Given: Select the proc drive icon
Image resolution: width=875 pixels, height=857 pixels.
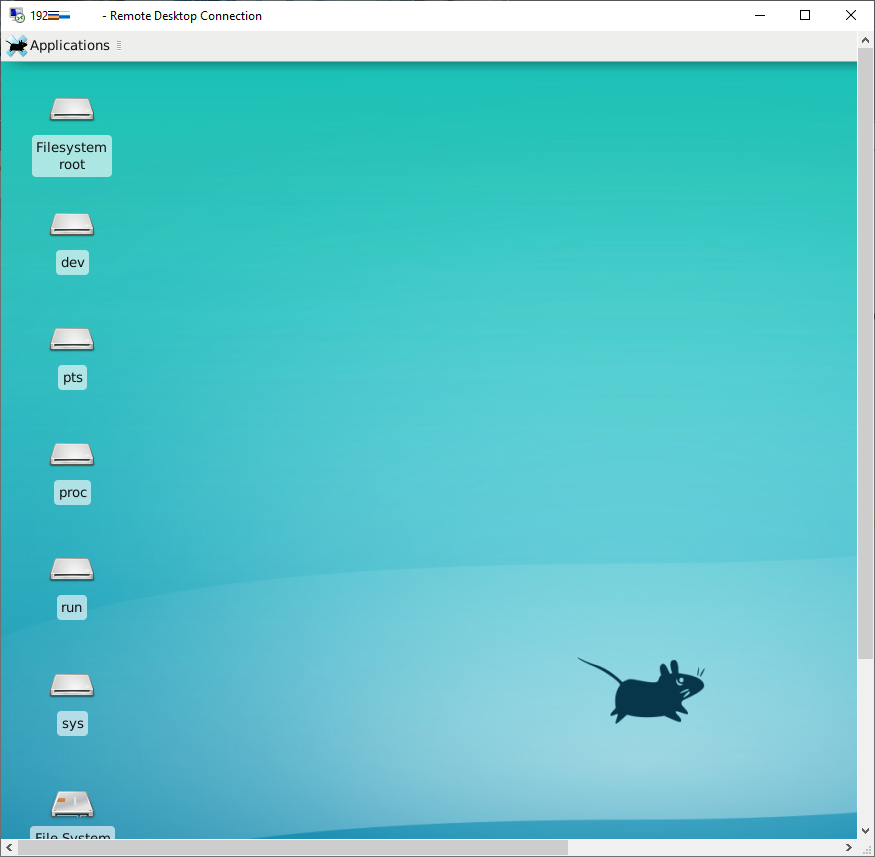Looking at the screenshot, I should [72, 455].
